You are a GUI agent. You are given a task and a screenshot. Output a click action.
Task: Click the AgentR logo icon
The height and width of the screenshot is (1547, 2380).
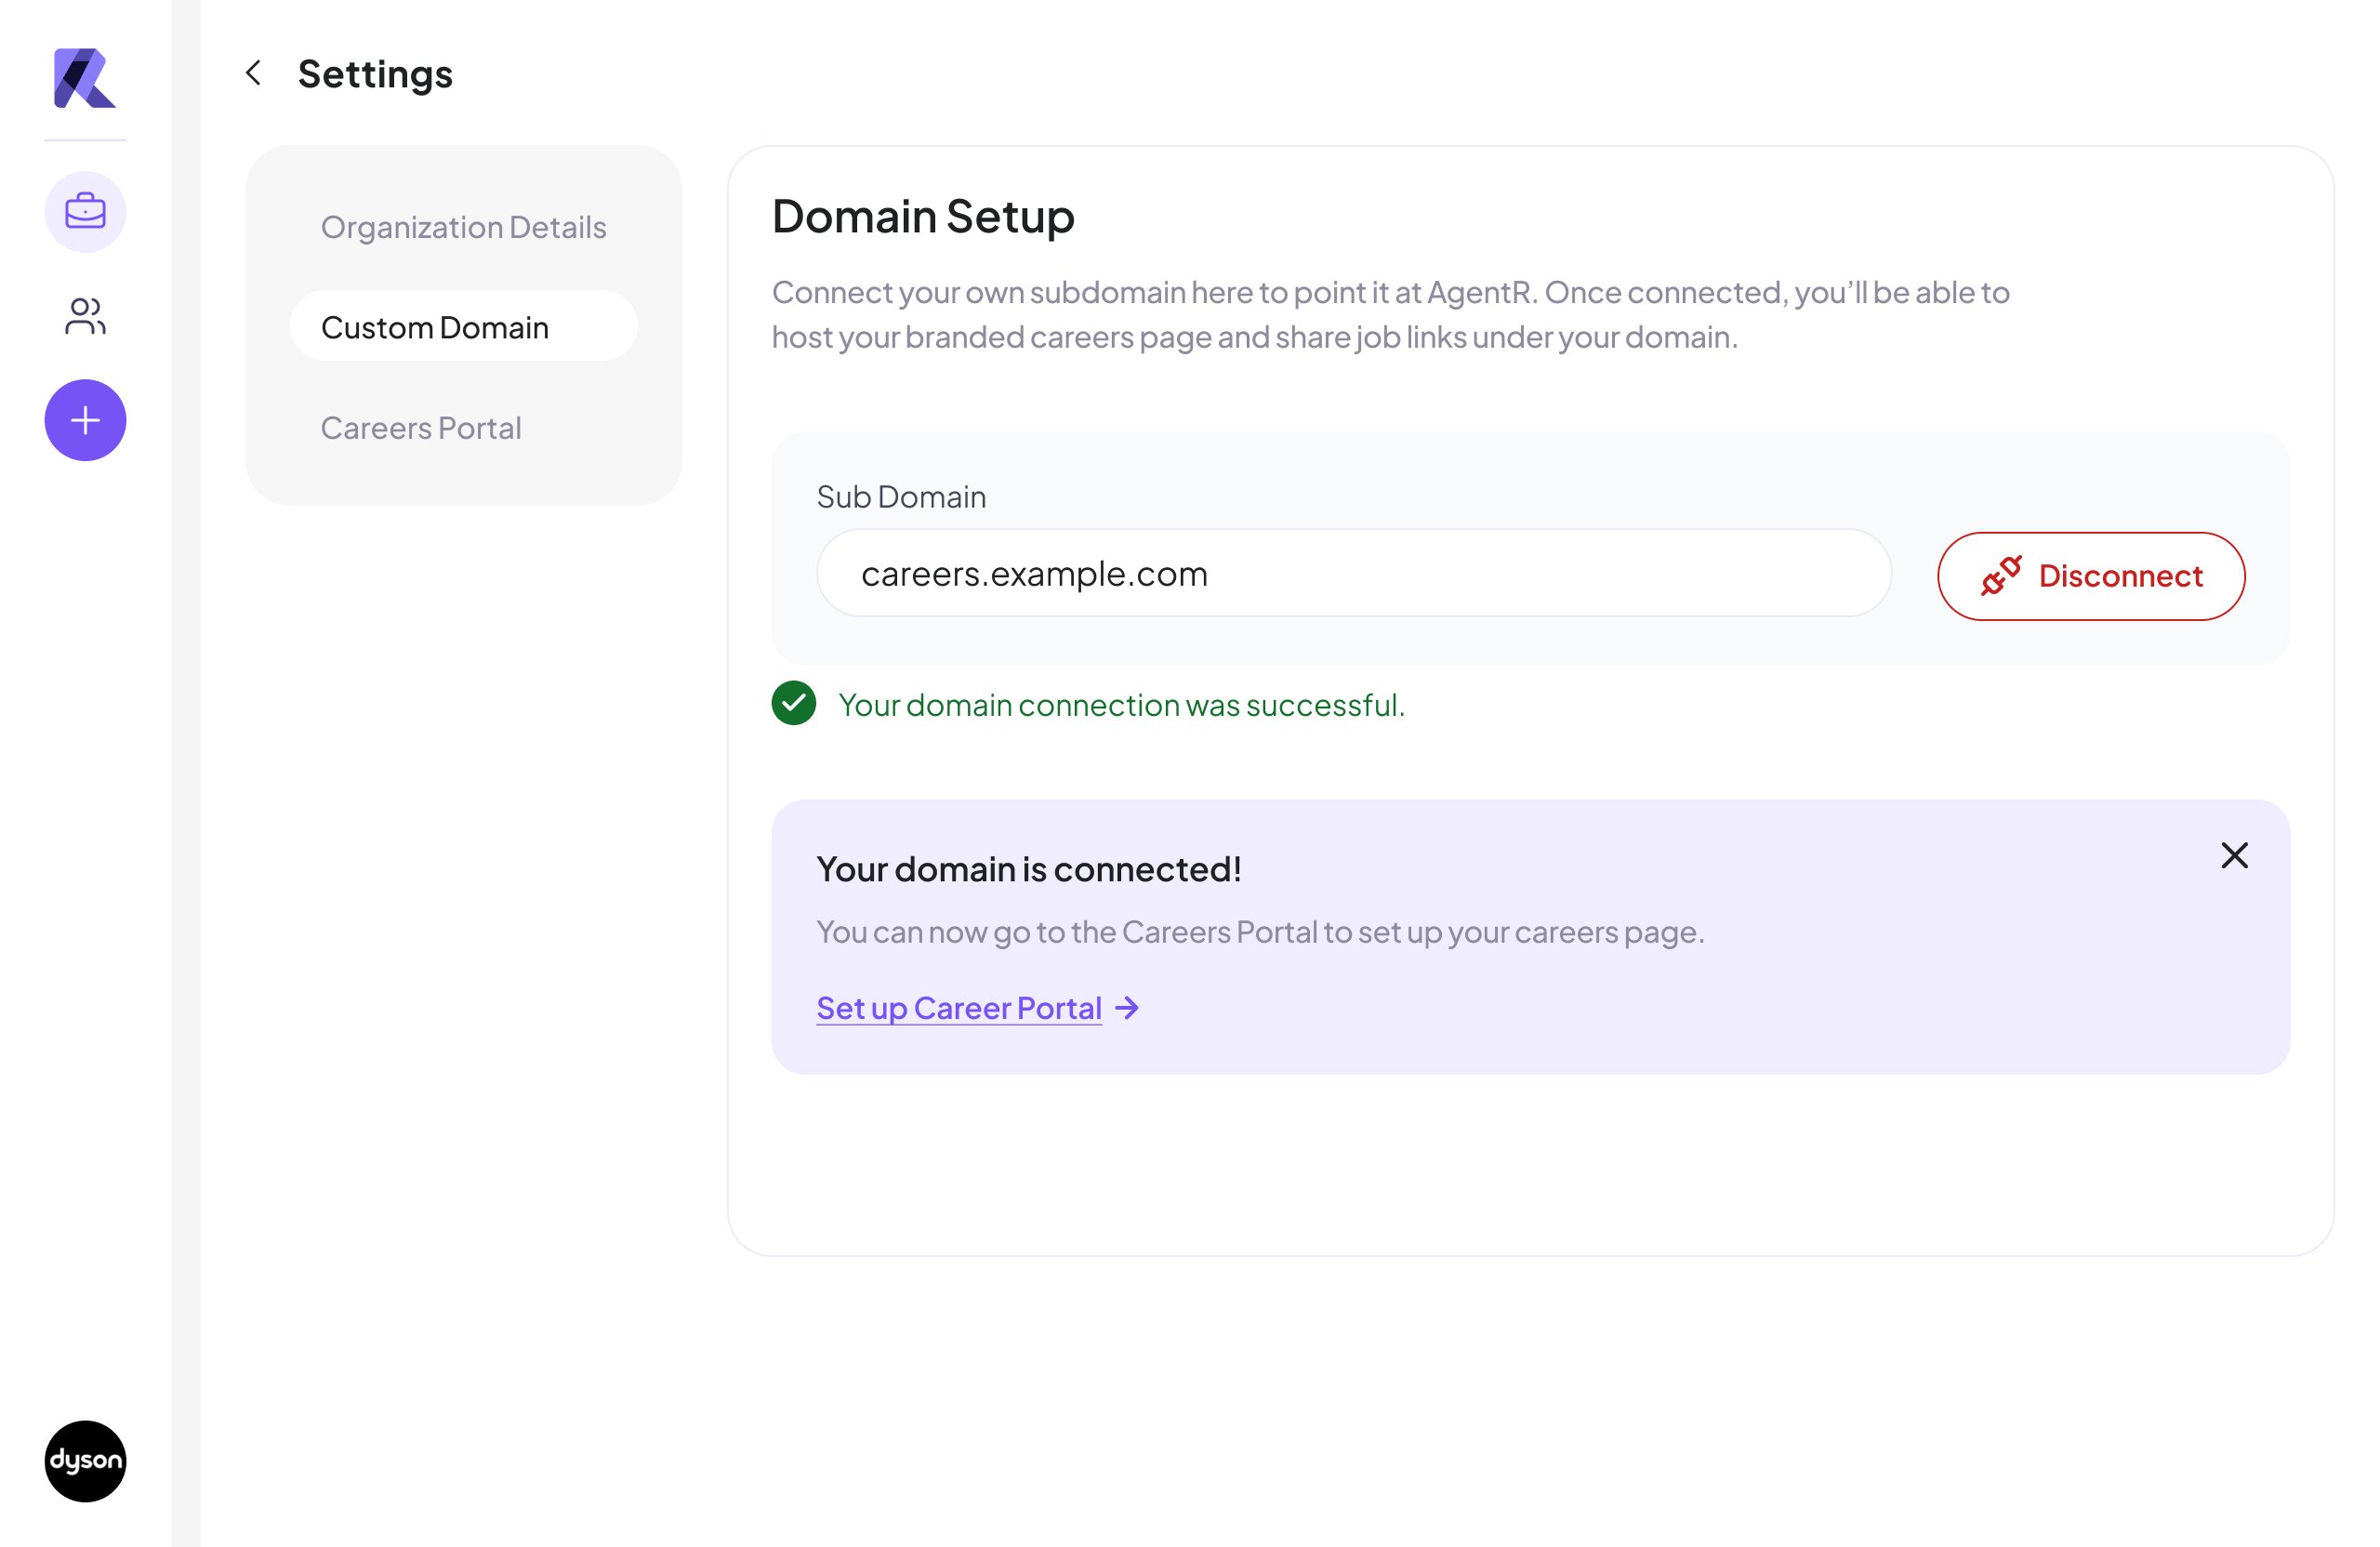click(x=85, y=77)
